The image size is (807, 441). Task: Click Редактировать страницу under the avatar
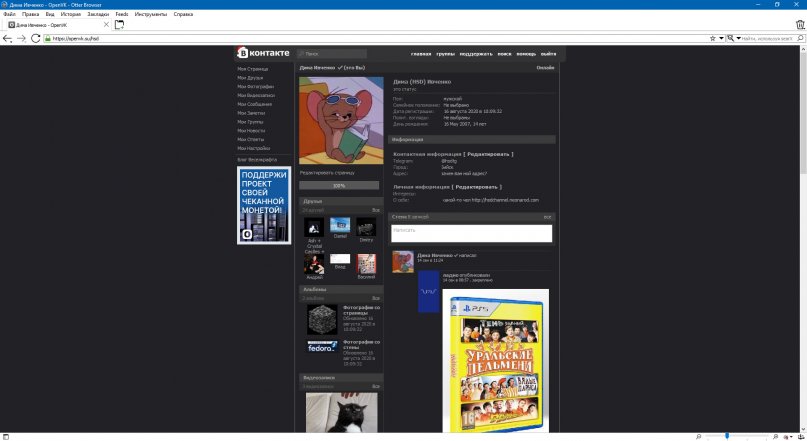click(327, 173)
